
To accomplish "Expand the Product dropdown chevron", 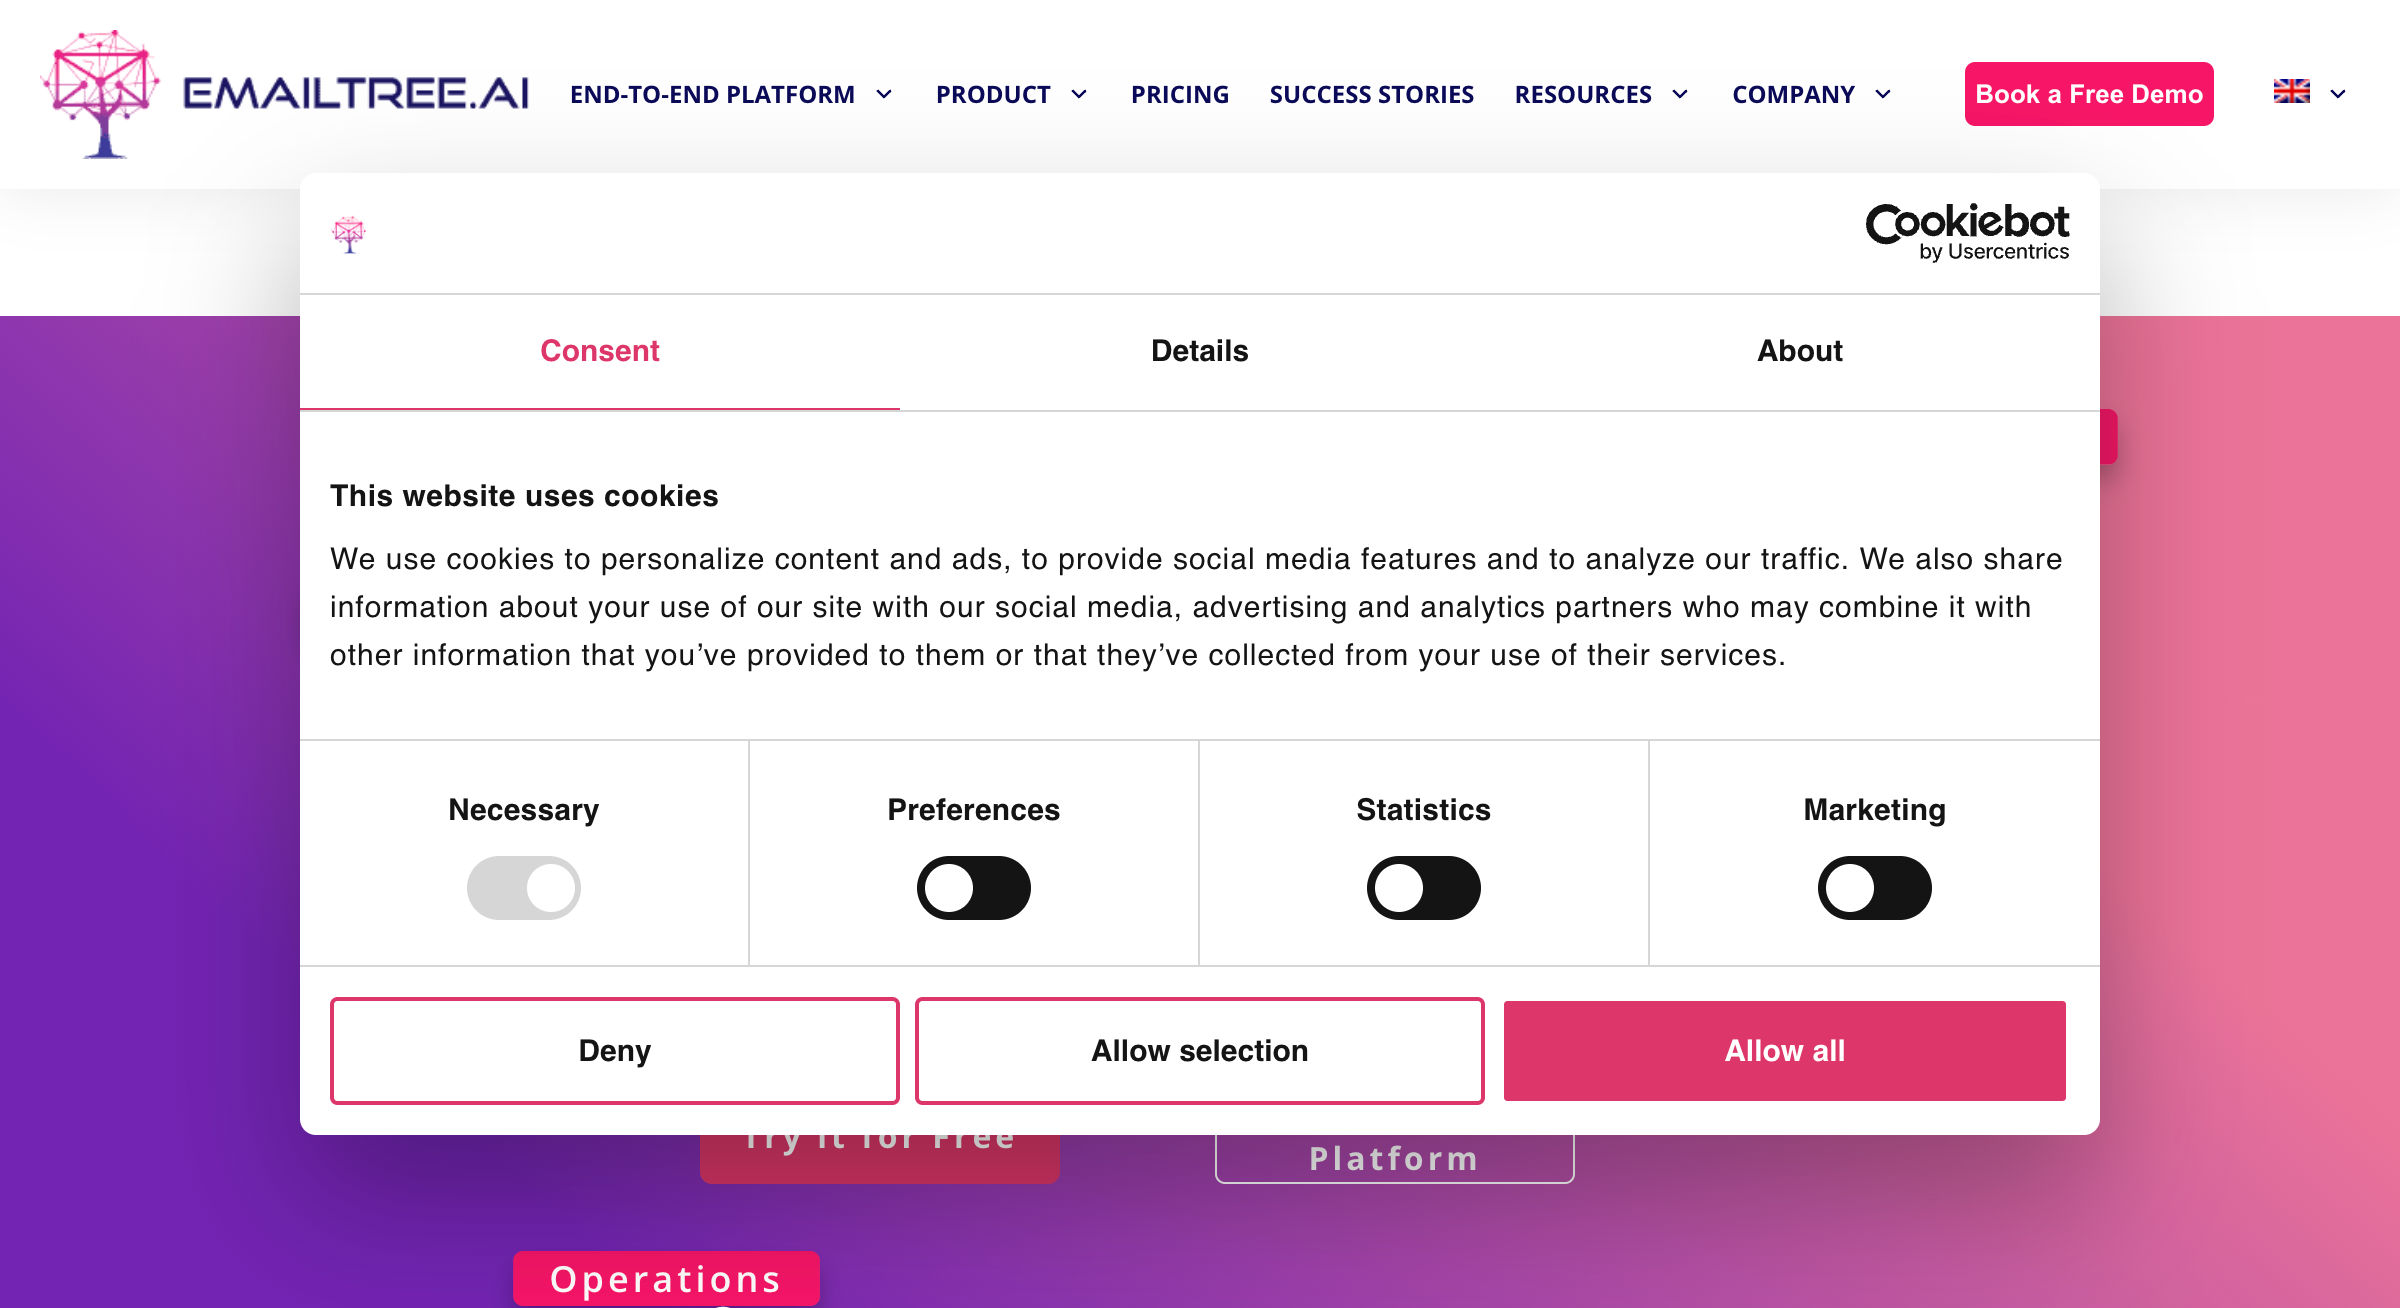I will point(1079,94).
